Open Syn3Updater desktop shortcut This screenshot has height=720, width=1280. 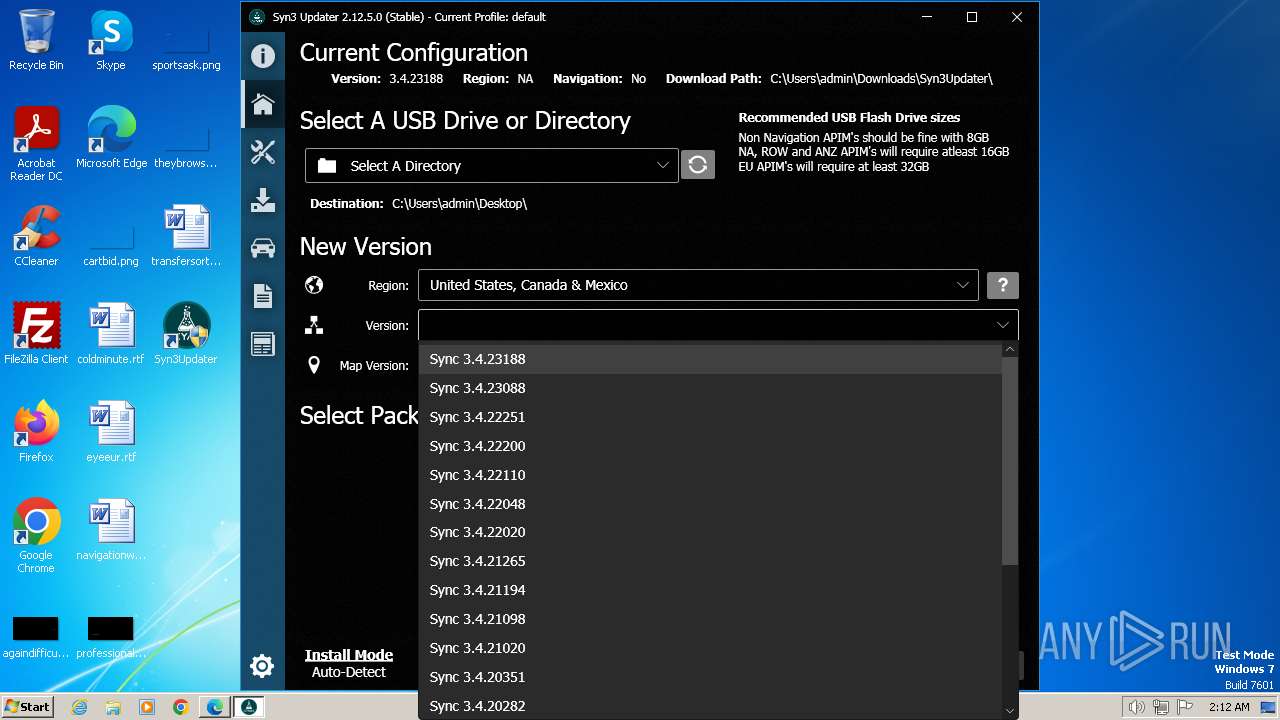tap(186, 334)
